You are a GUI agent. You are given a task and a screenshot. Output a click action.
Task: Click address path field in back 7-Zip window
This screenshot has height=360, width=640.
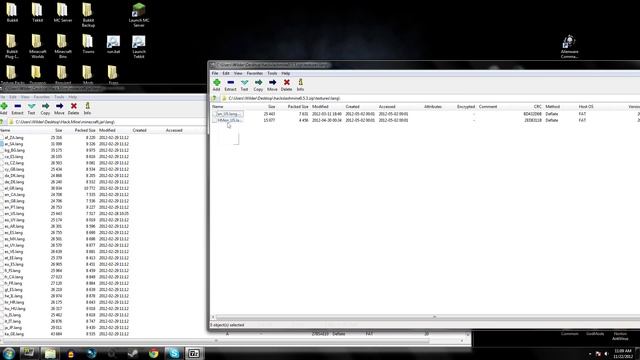(x=108, y=122)
